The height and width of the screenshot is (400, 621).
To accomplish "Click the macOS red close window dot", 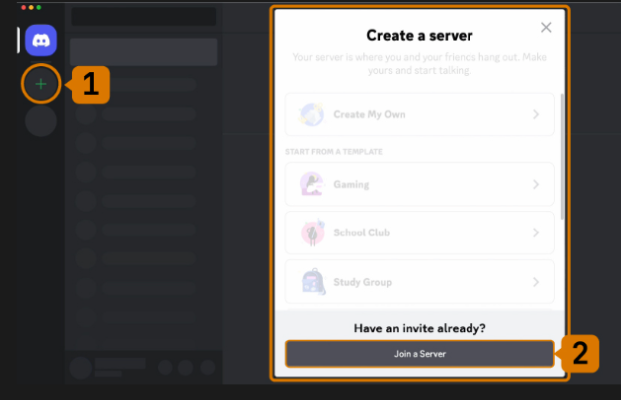I will coord(23,8).
